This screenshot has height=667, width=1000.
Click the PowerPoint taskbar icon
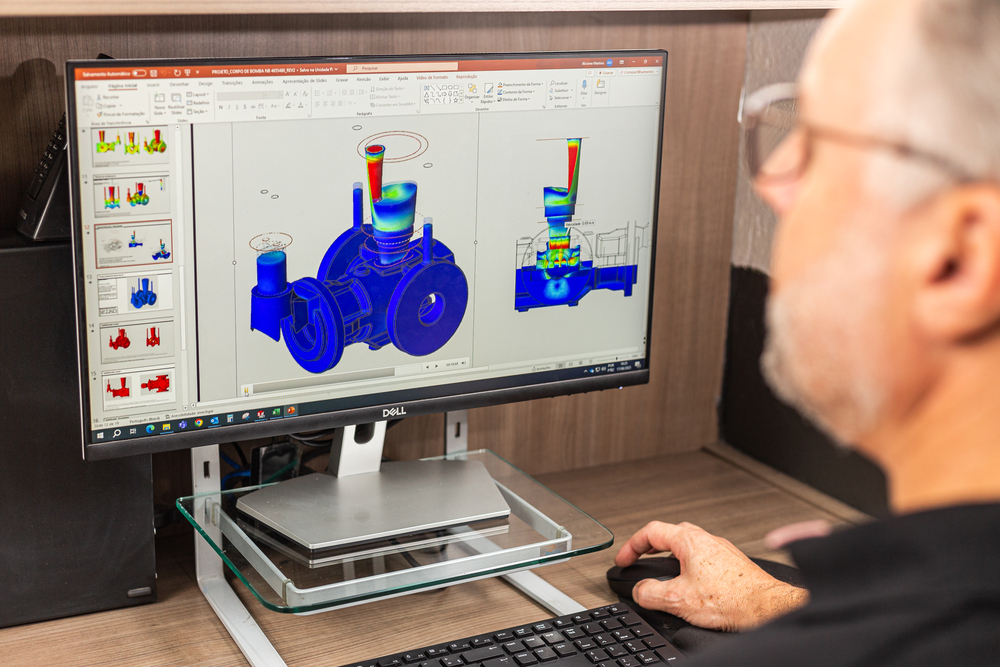[291, 411]
